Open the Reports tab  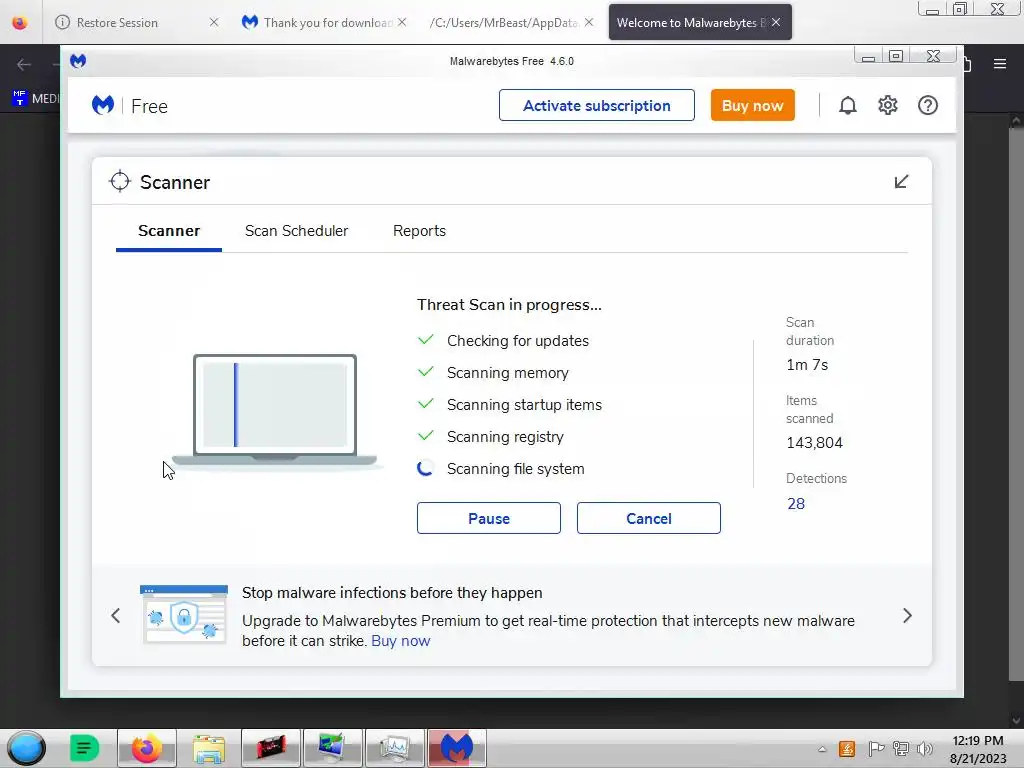tap(419, 231)
